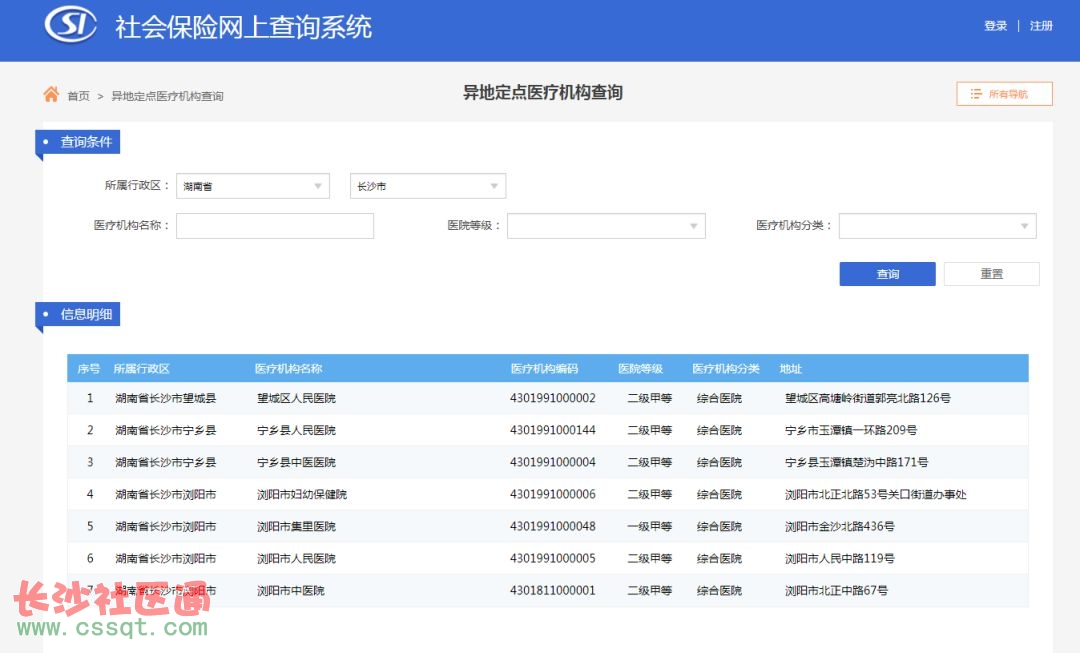
Task: Click address 浏阳市人民中路119号
Action: point(840,559)
